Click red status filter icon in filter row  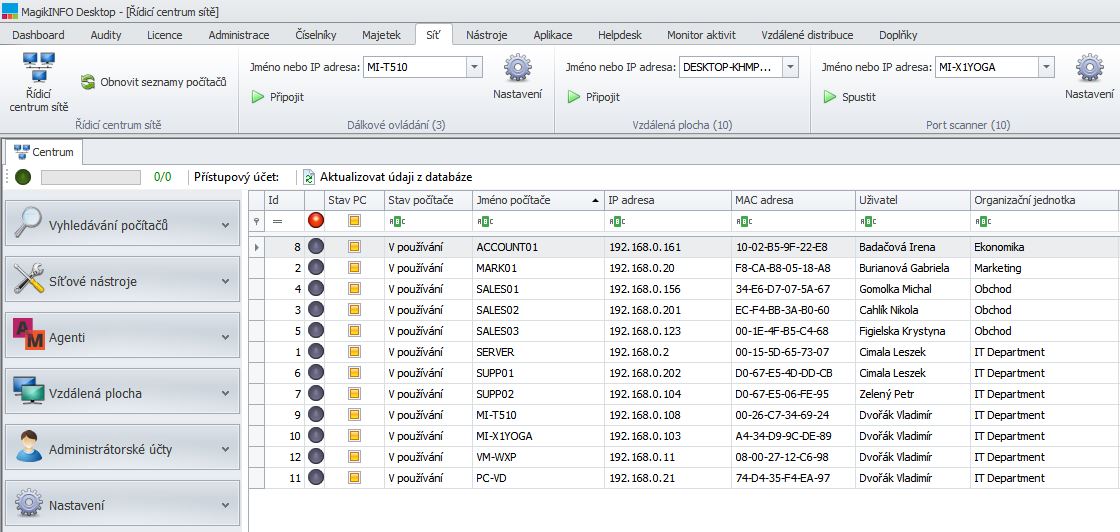316,221
